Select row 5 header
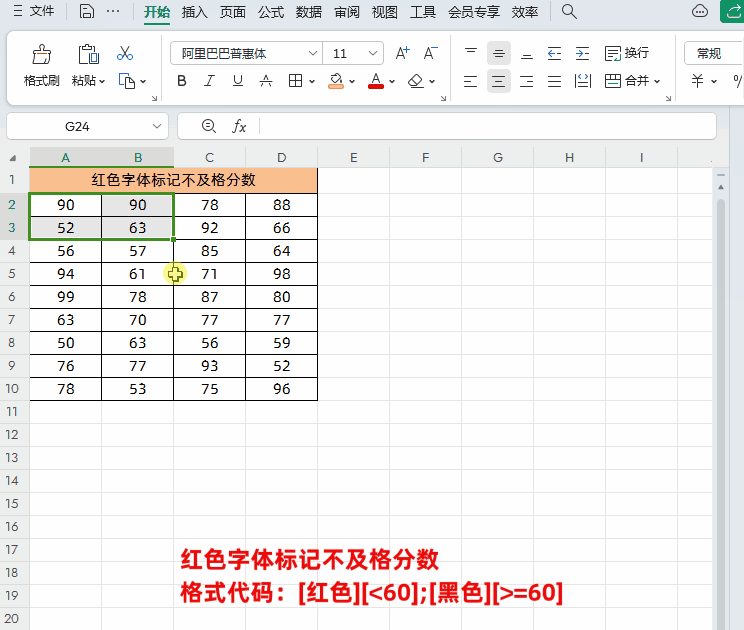The width and height of the screenshot is (744, 630). click(12, 274)
